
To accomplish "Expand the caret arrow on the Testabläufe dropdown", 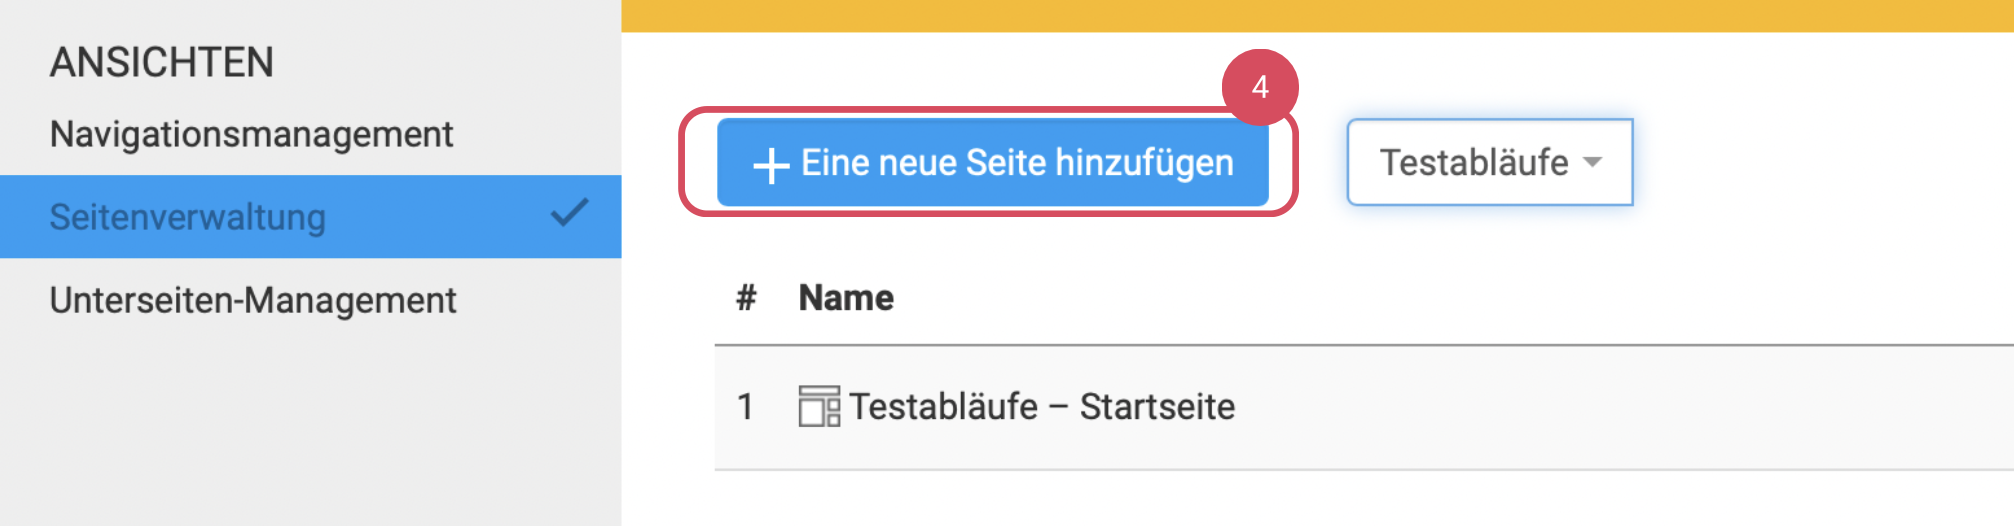I will tap(1593, 162).
